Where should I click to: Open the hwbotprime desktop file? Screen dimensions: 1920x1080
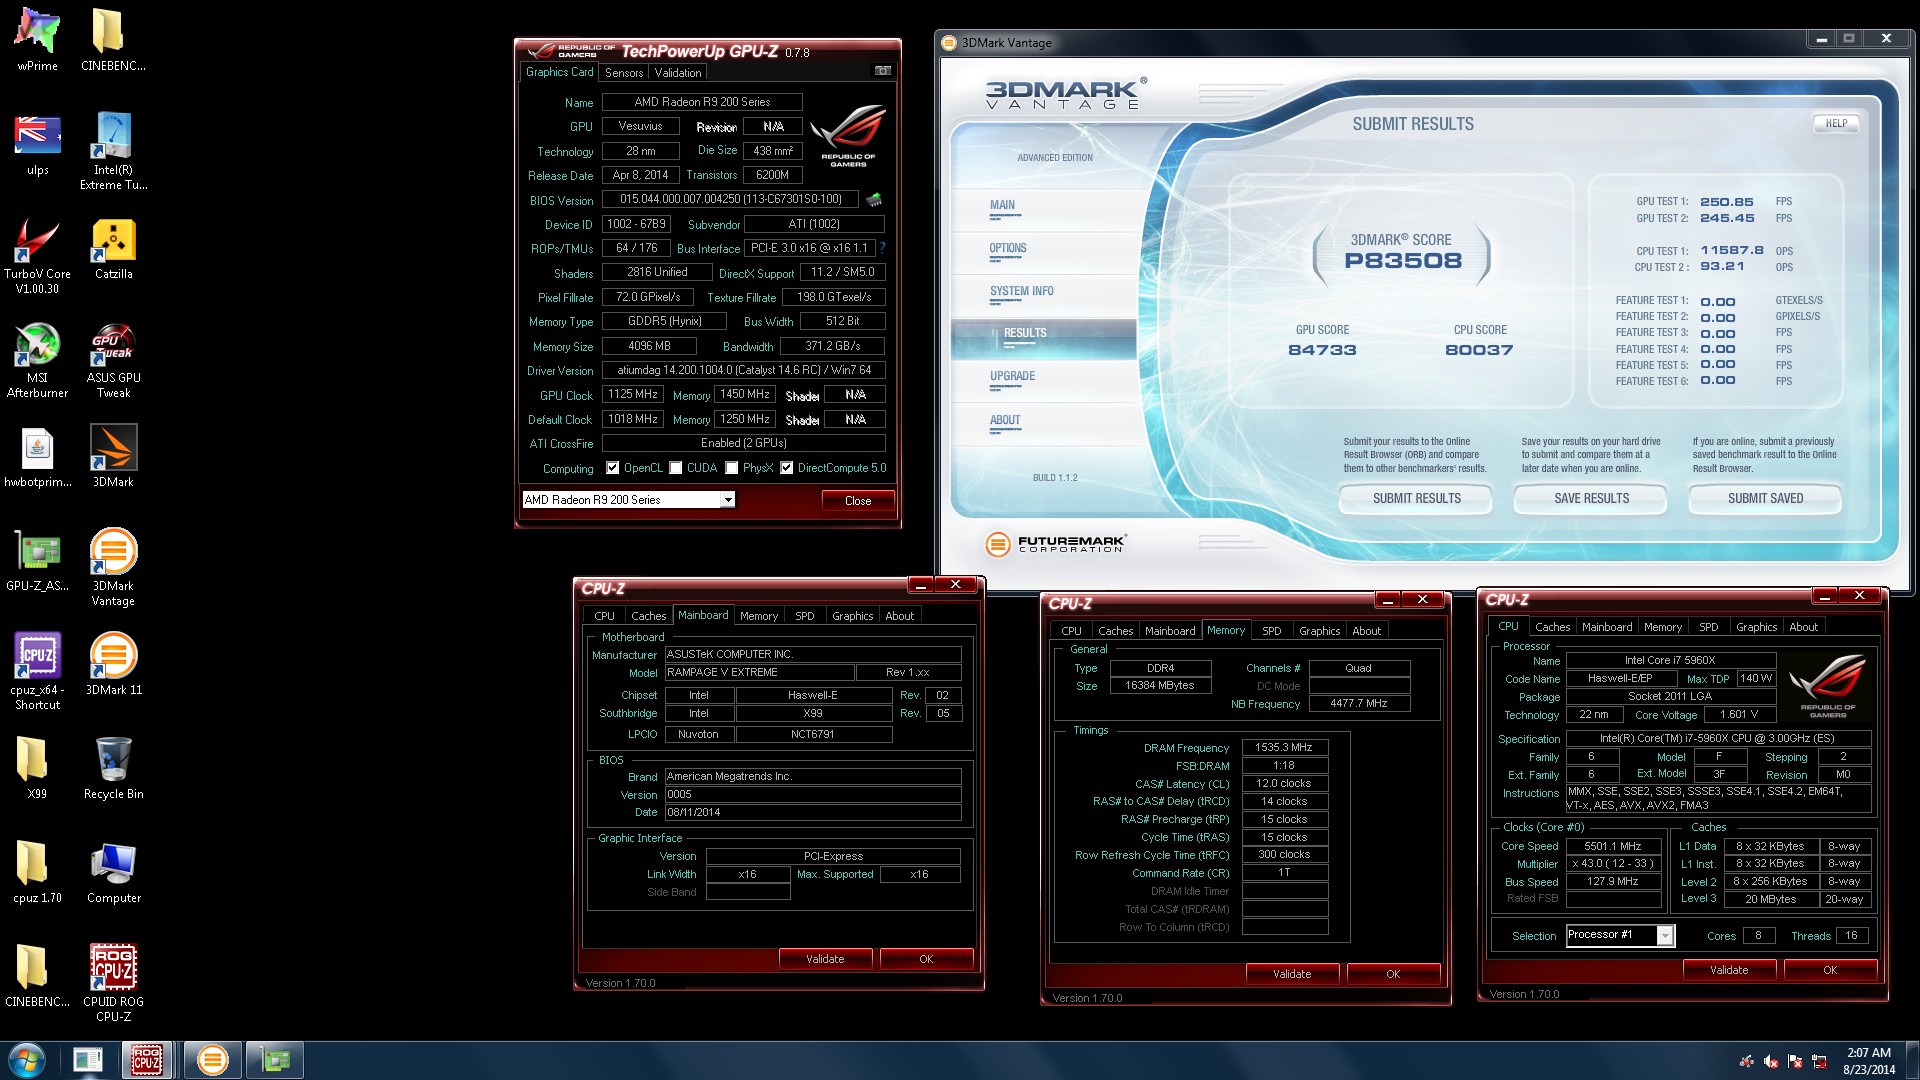tap(38, 457)
